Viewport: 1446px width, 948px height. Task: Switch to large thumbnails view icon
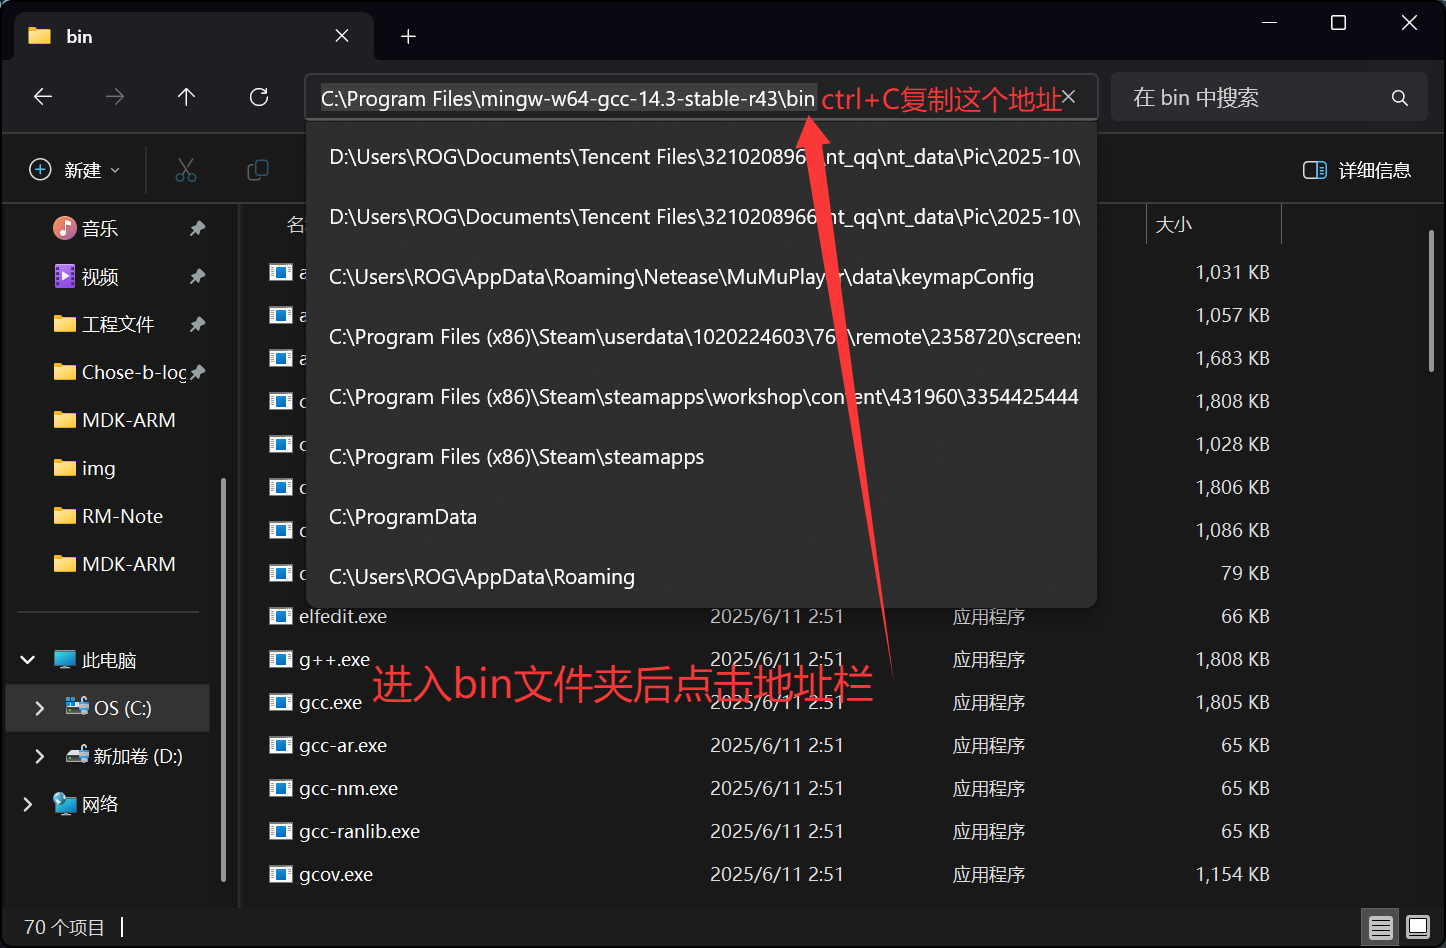[x=1417, y=927]
